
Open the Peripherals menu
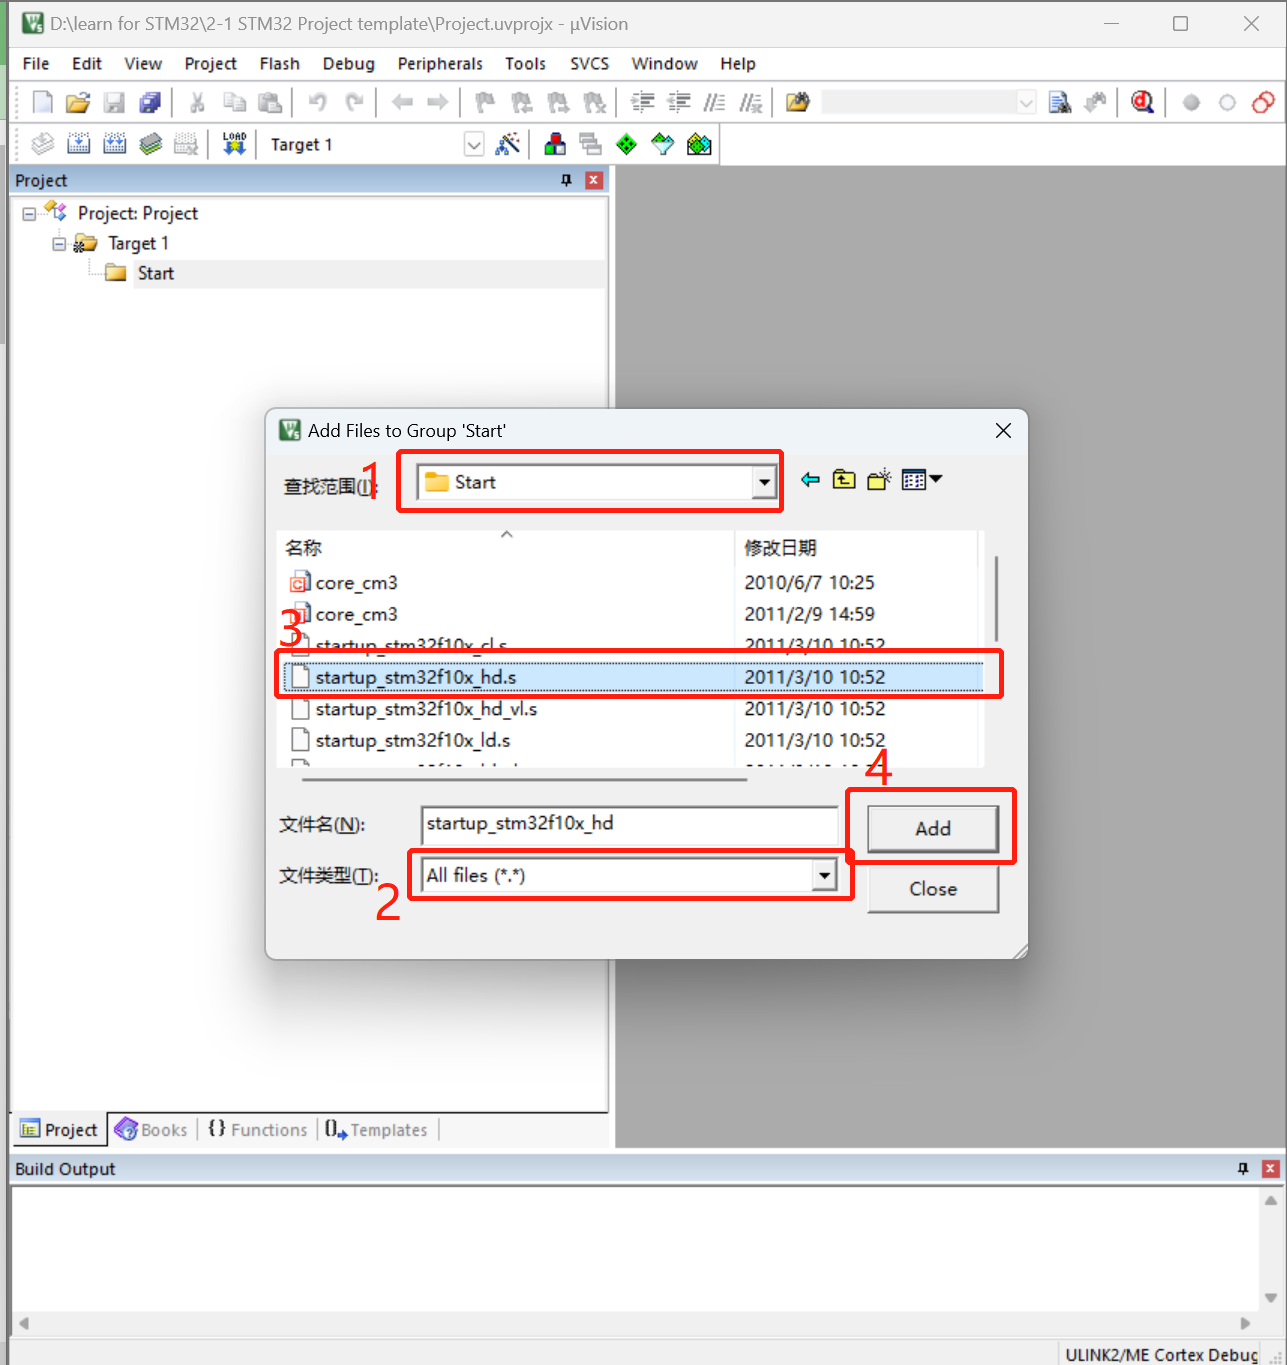click(440, 64)
